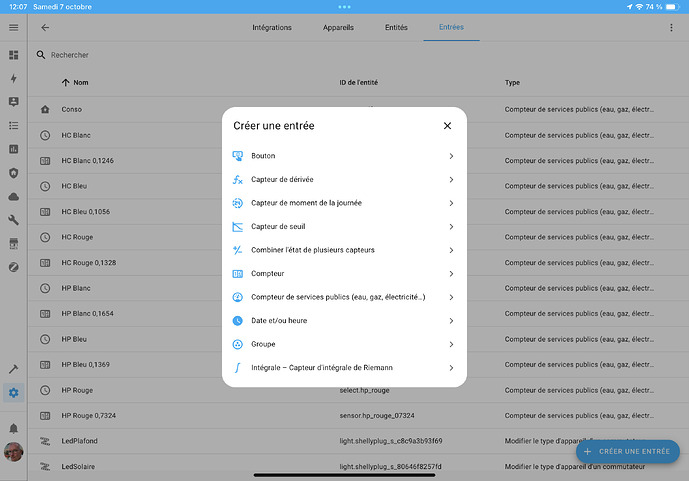Click the Capteur de seuil icon

coord(237,227)
